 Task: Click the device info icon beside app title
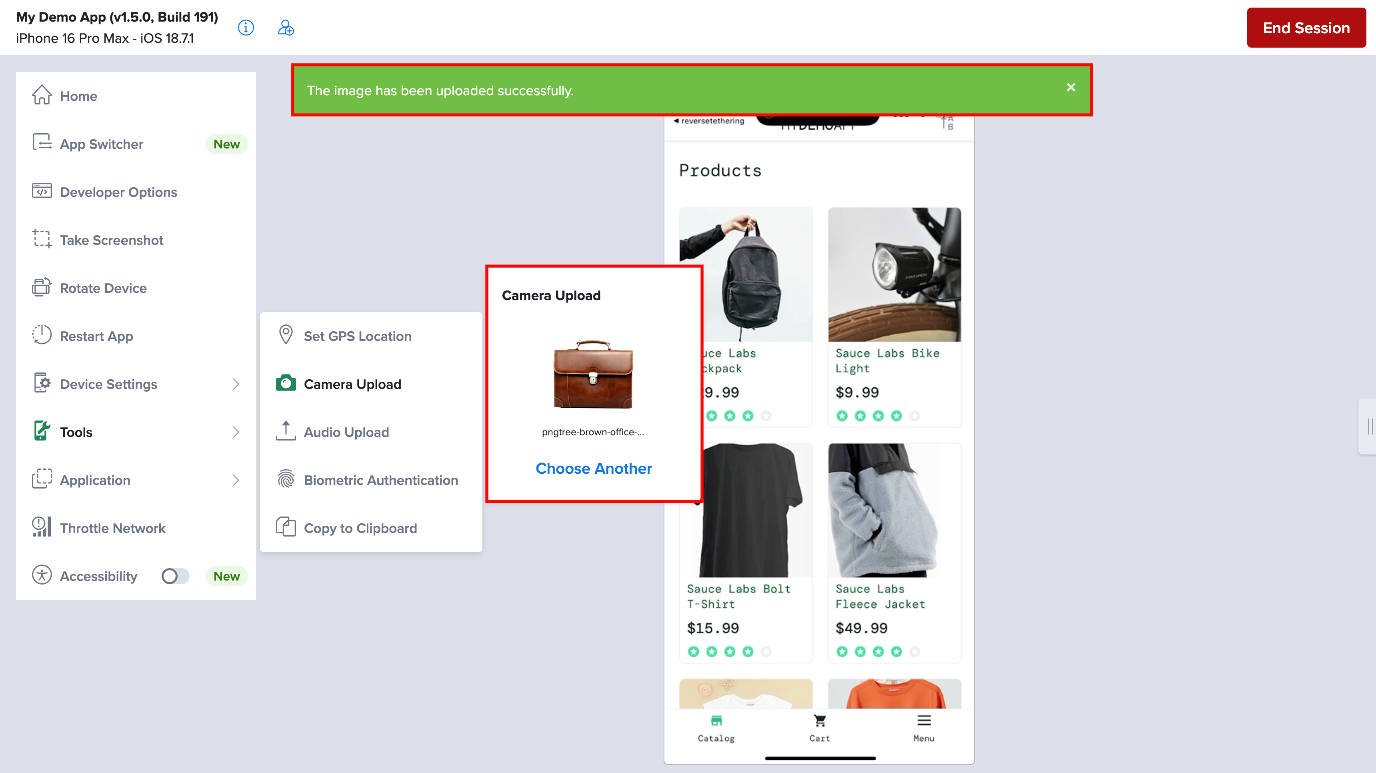pos(245,28)
